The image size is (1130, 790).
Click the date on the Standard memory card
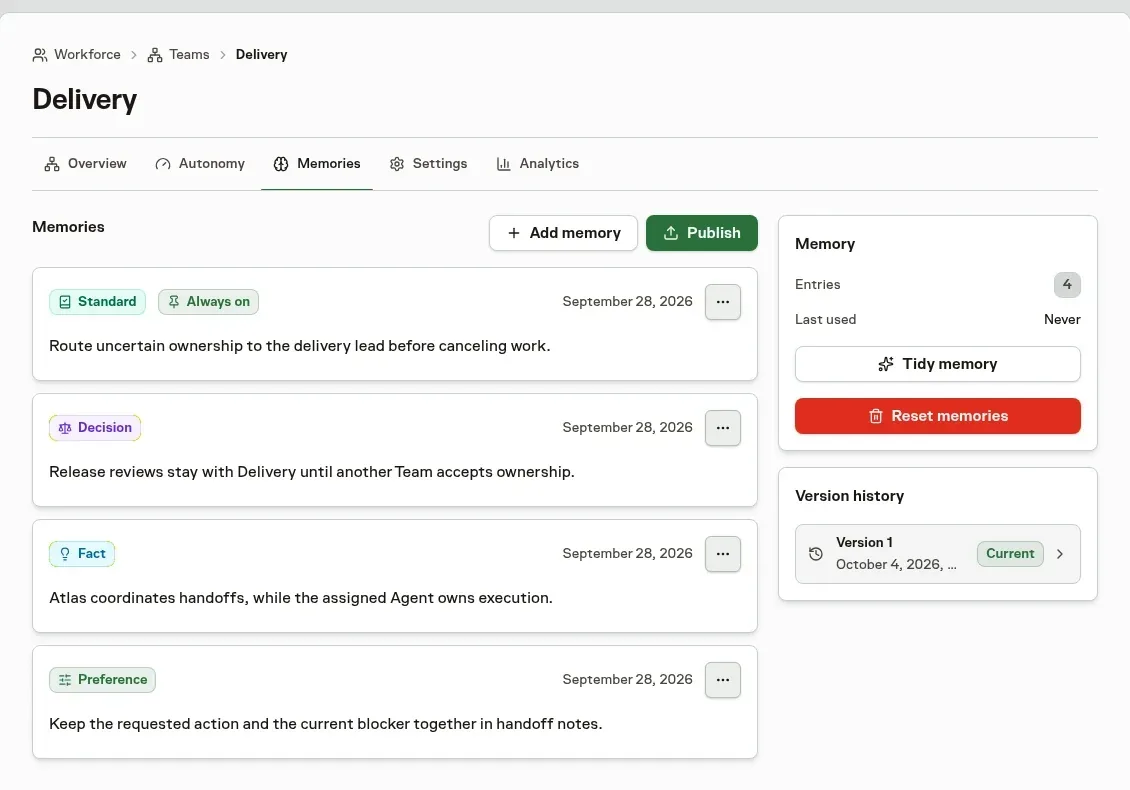pyautogui.click(x=627, y=301)
